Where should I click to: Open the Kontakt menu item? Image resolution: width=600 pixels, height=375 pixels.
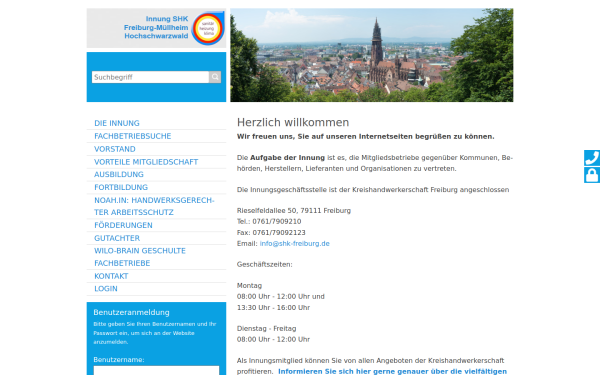tap(111, 276)
